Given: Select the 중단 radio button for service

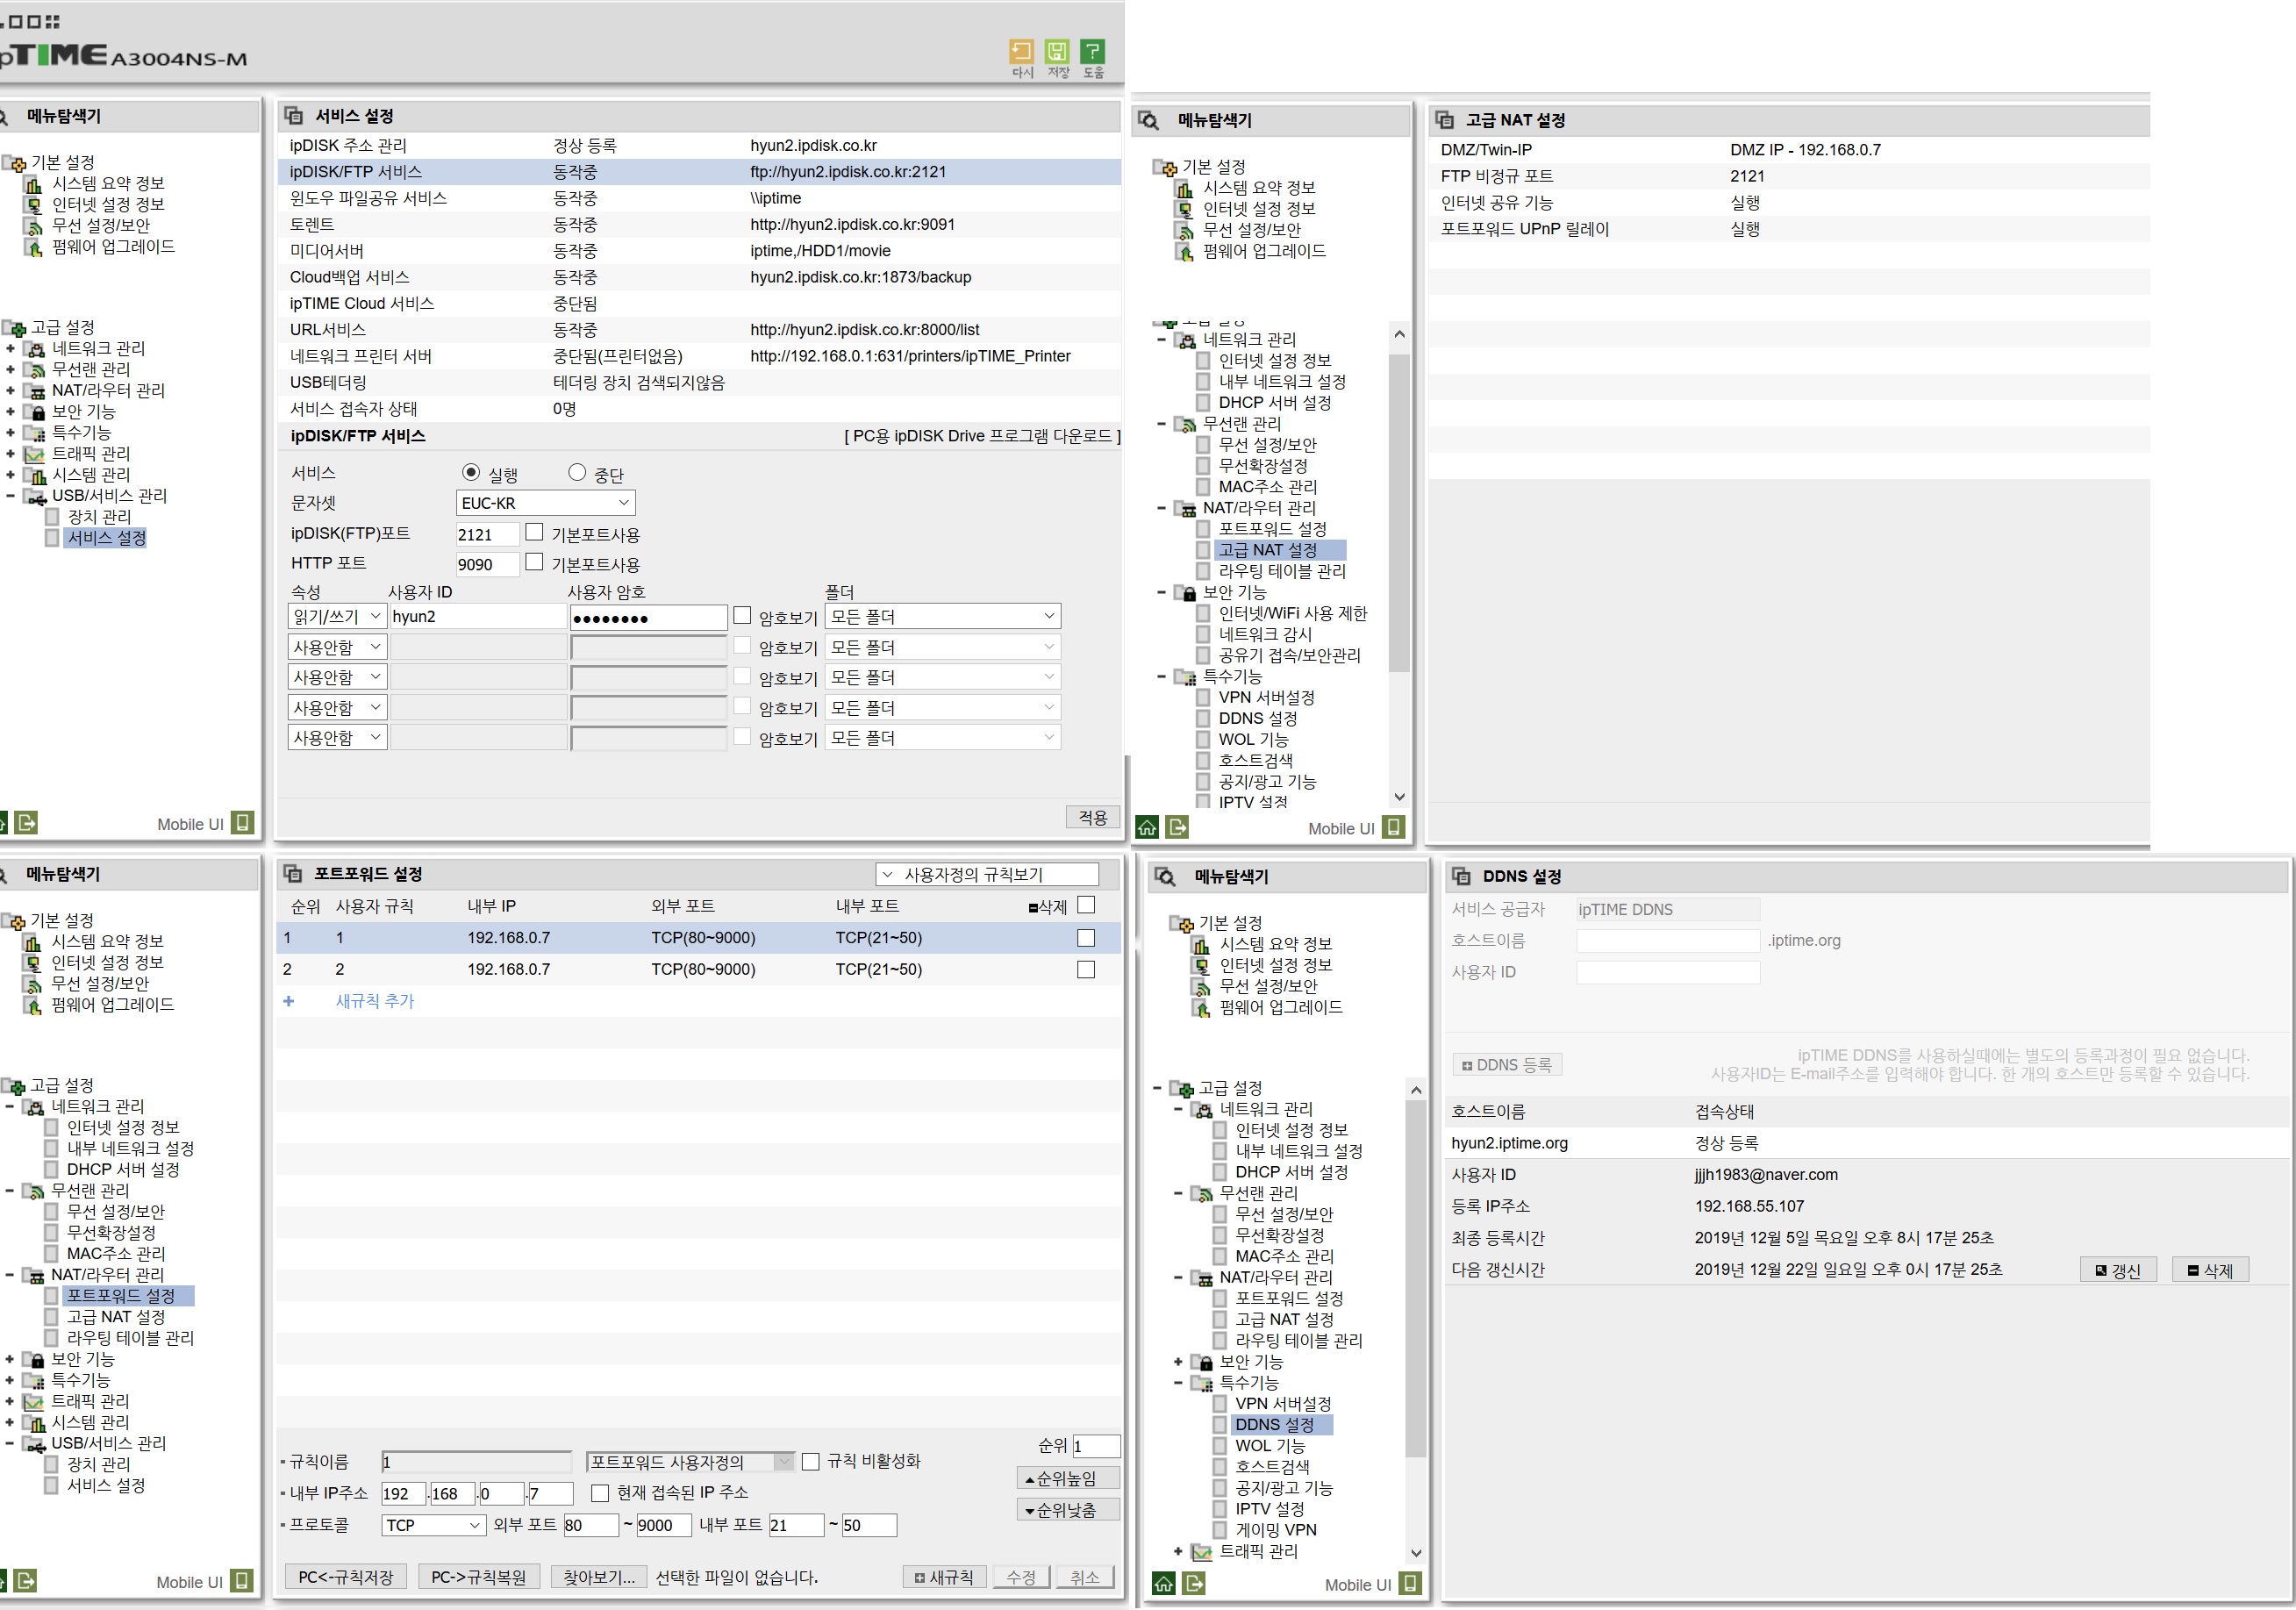Looking at the screenshot, I should point(577,472).
